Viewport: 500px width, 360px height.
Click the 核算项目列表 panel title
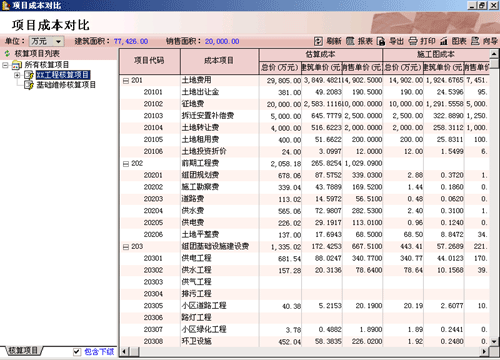[37, 53]
